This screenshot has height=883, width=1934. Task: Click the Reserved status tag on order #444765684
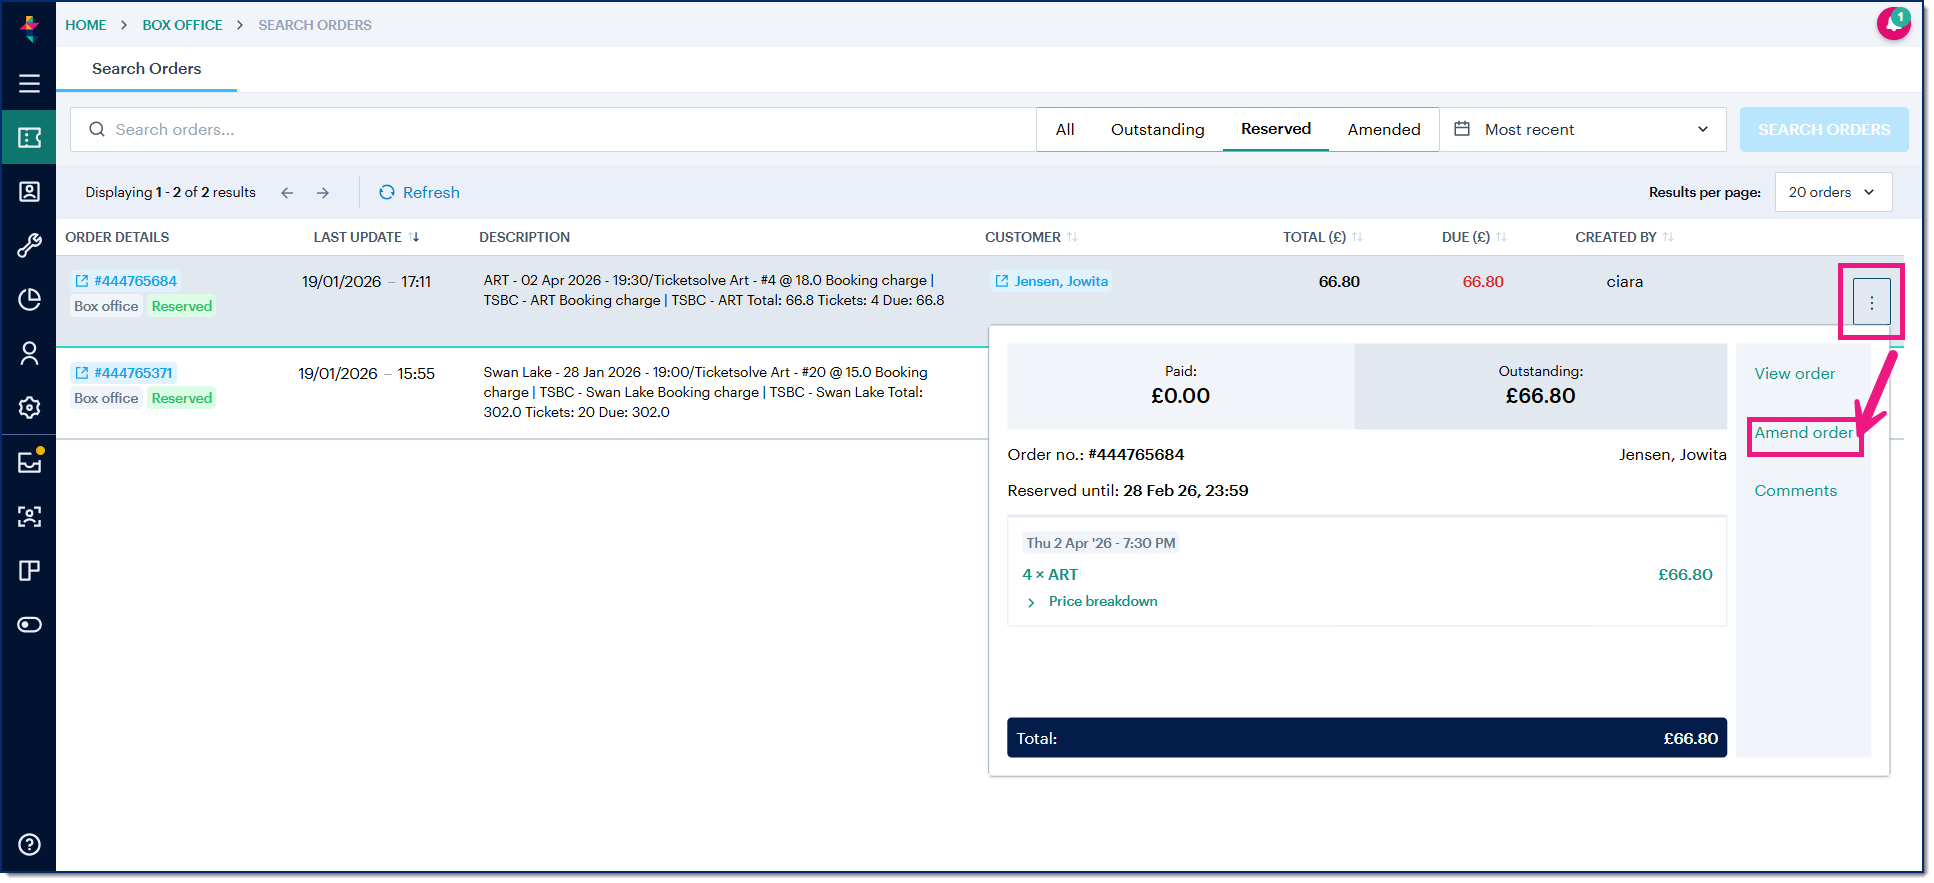click(182, 306)
